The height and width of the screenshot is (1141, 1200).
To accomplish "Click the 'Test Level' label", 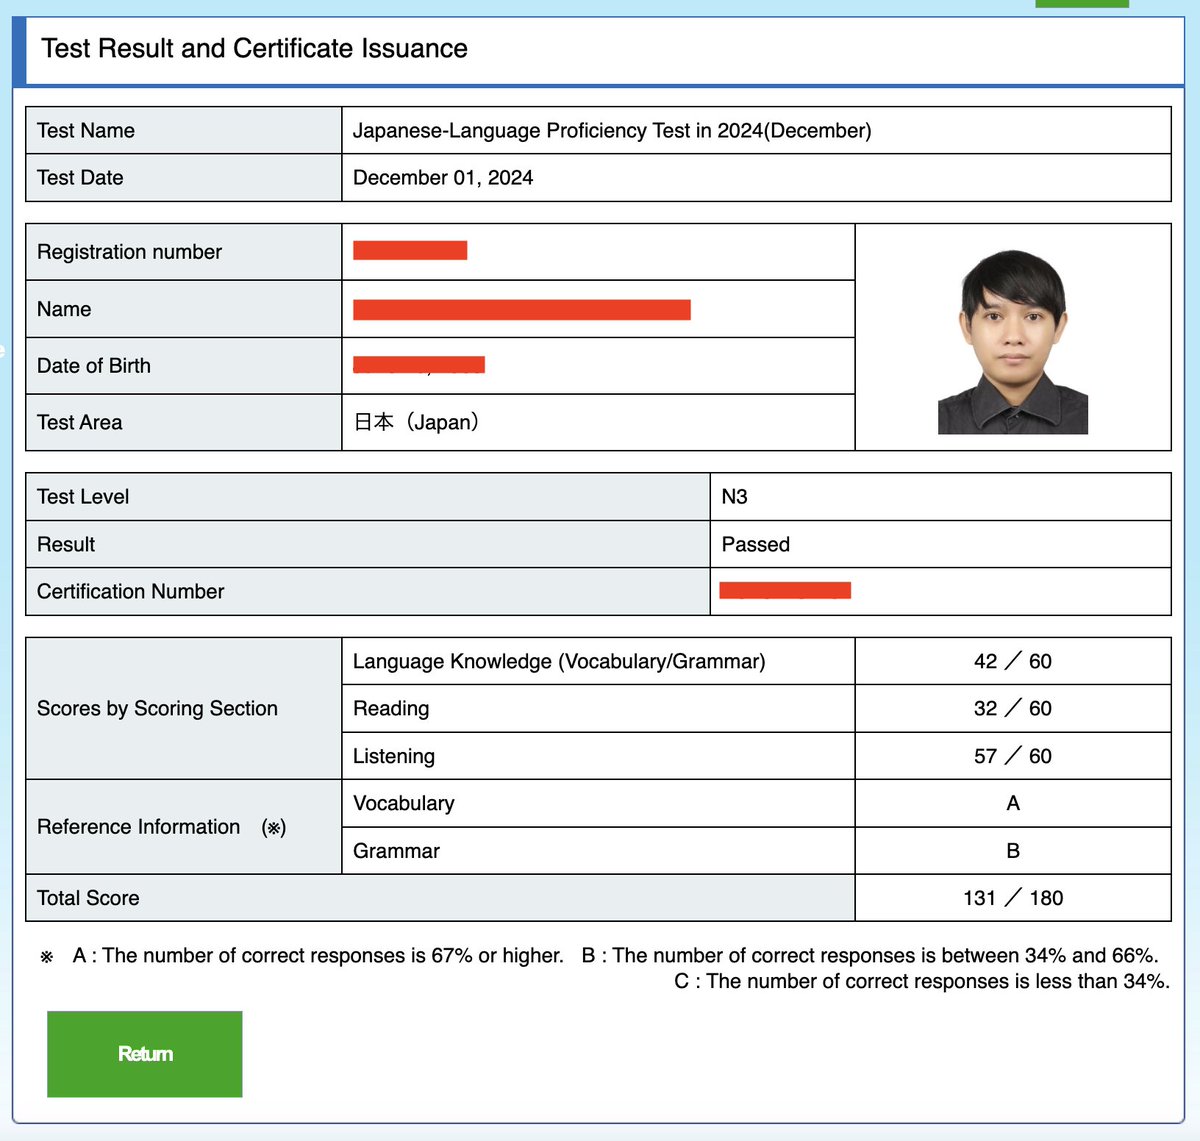I will [83, 496].
